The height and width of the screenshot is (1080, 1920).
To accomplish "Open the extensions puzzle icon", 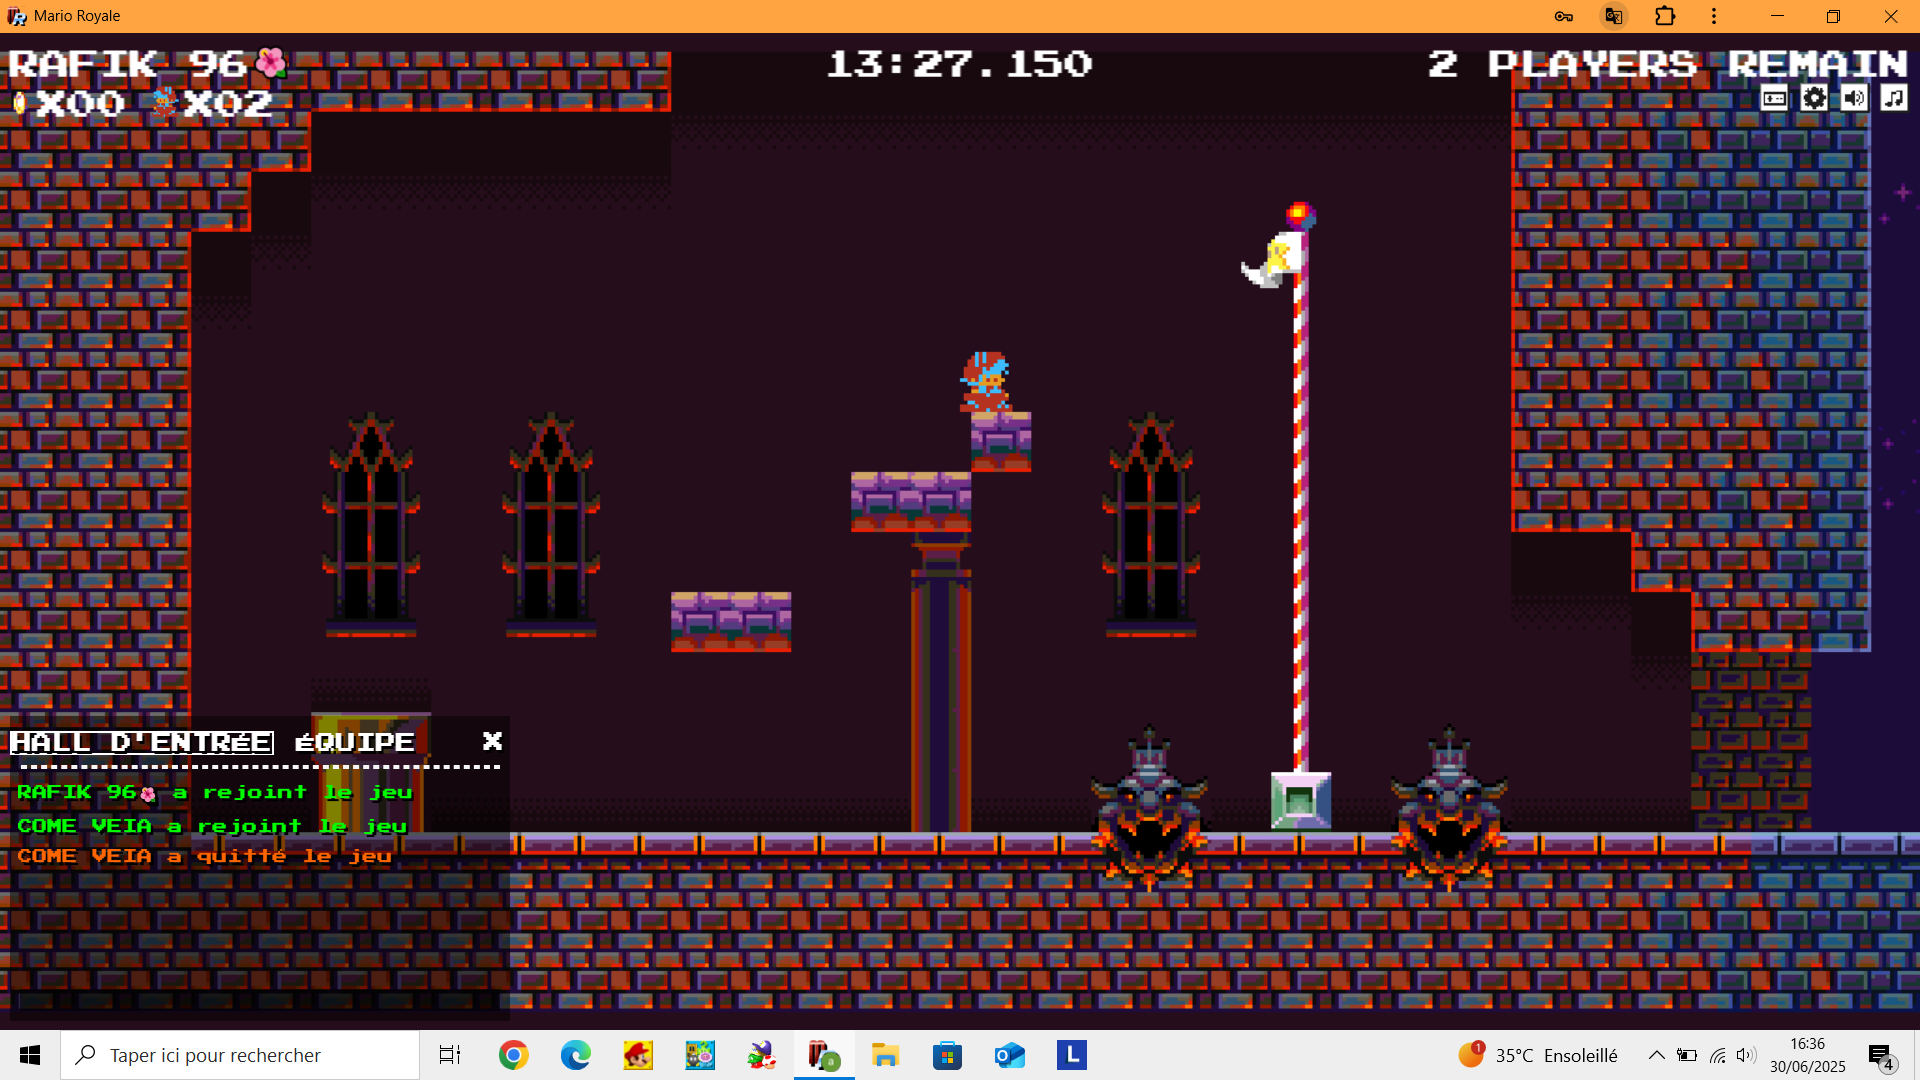I will coord(1665,16).
